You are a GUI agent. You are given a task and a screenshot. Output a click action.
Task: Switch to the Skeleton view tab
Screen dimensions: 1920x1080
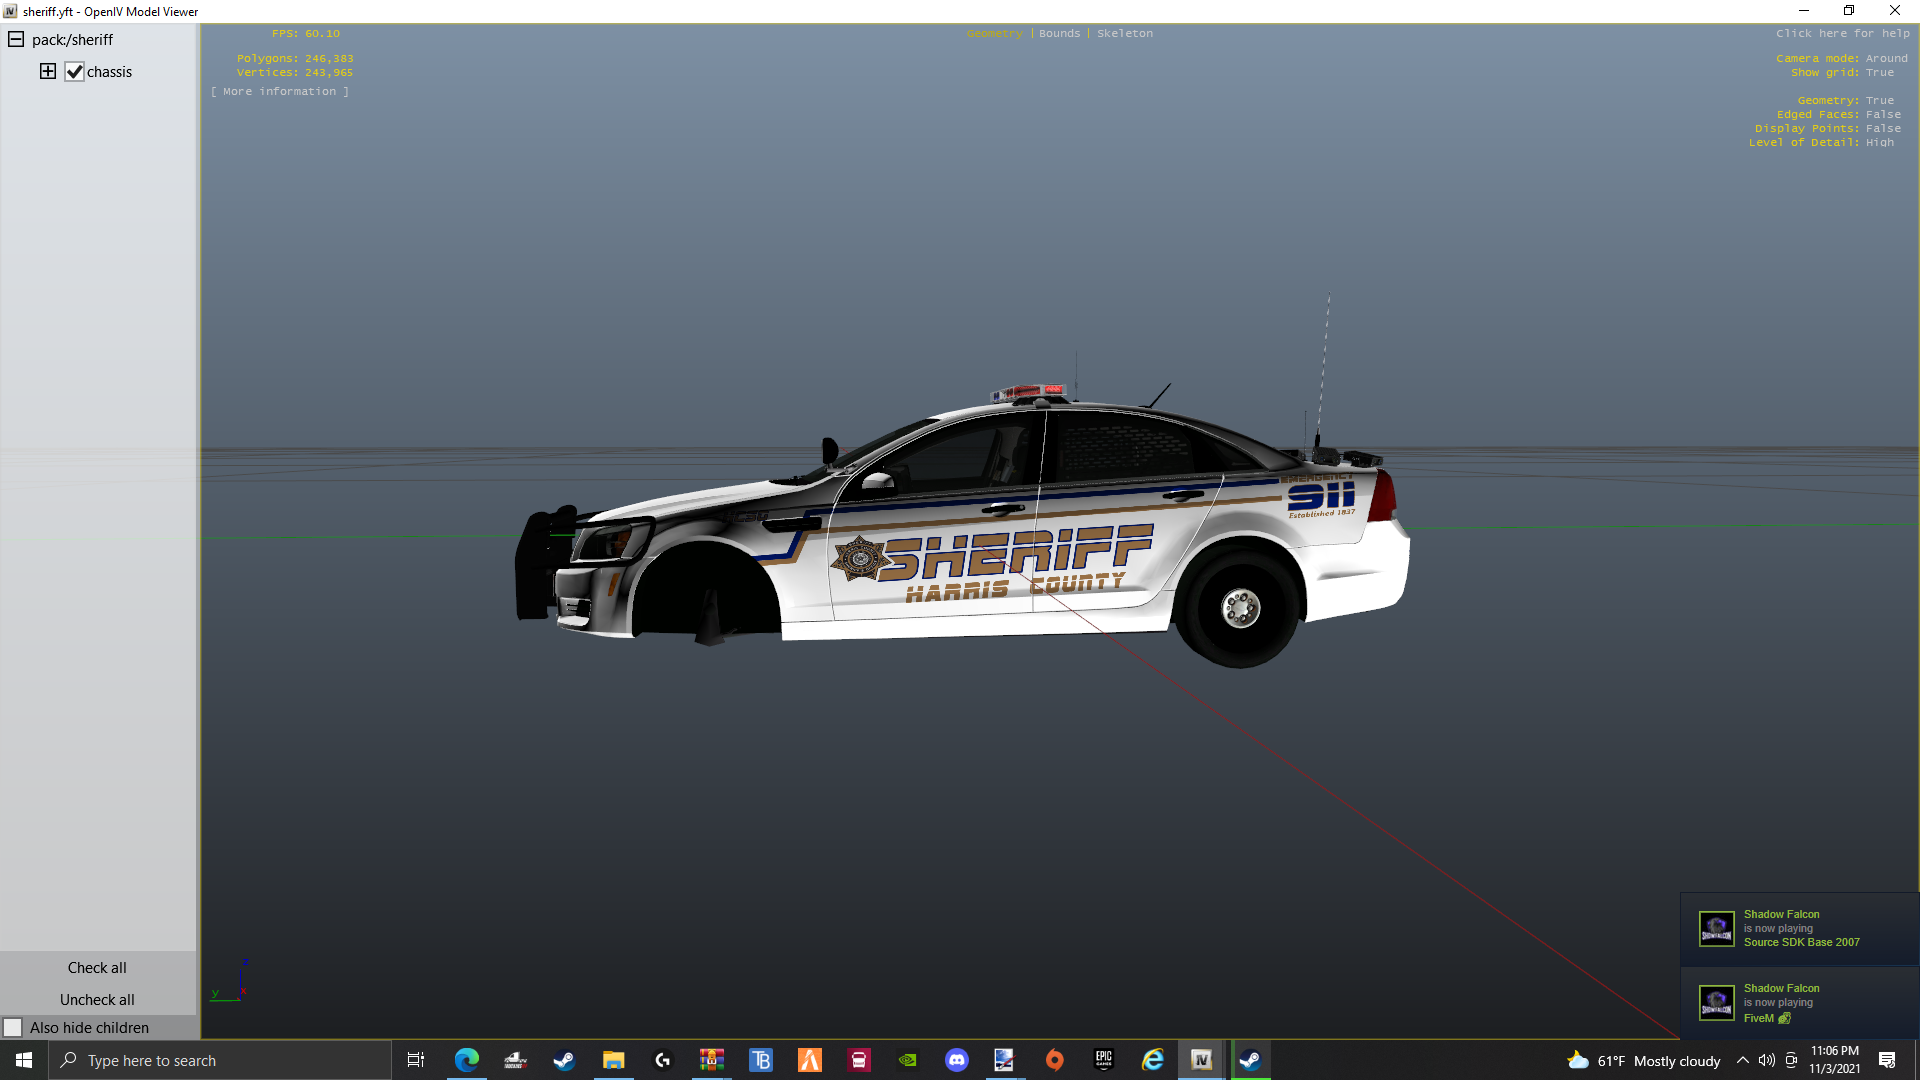click(x=1124, y=33)
